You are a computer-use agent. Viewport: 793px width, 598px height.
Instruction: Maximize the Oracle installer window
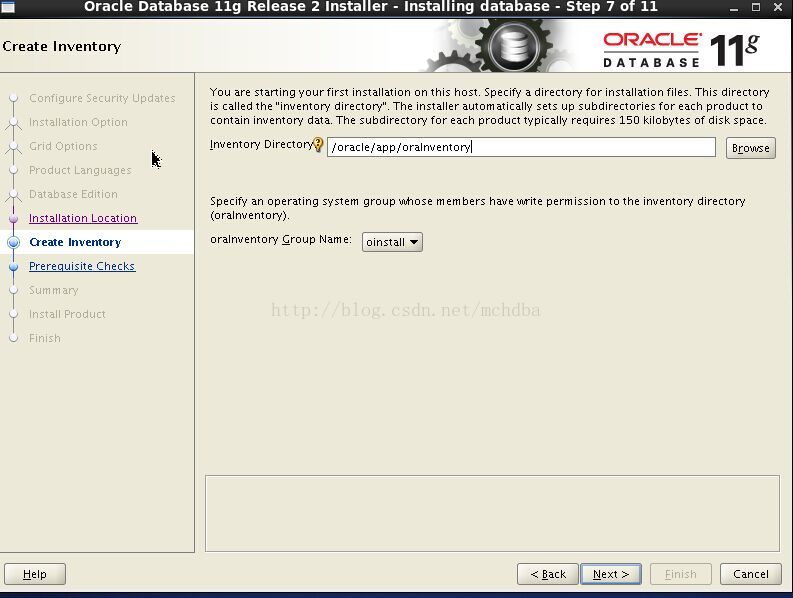pos(756,7)
